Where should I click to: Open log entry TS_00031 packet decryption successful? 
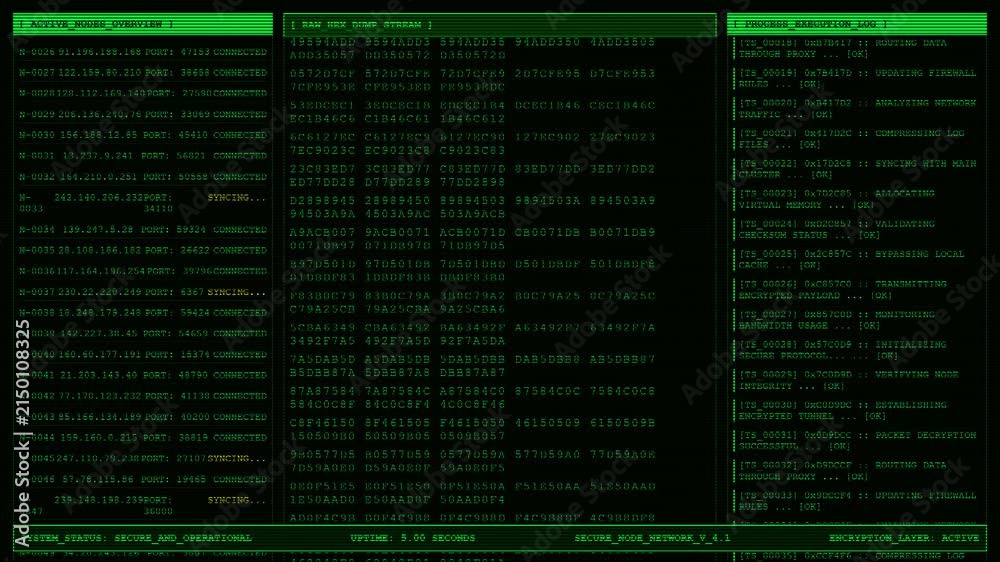click(x=857, y=441)
